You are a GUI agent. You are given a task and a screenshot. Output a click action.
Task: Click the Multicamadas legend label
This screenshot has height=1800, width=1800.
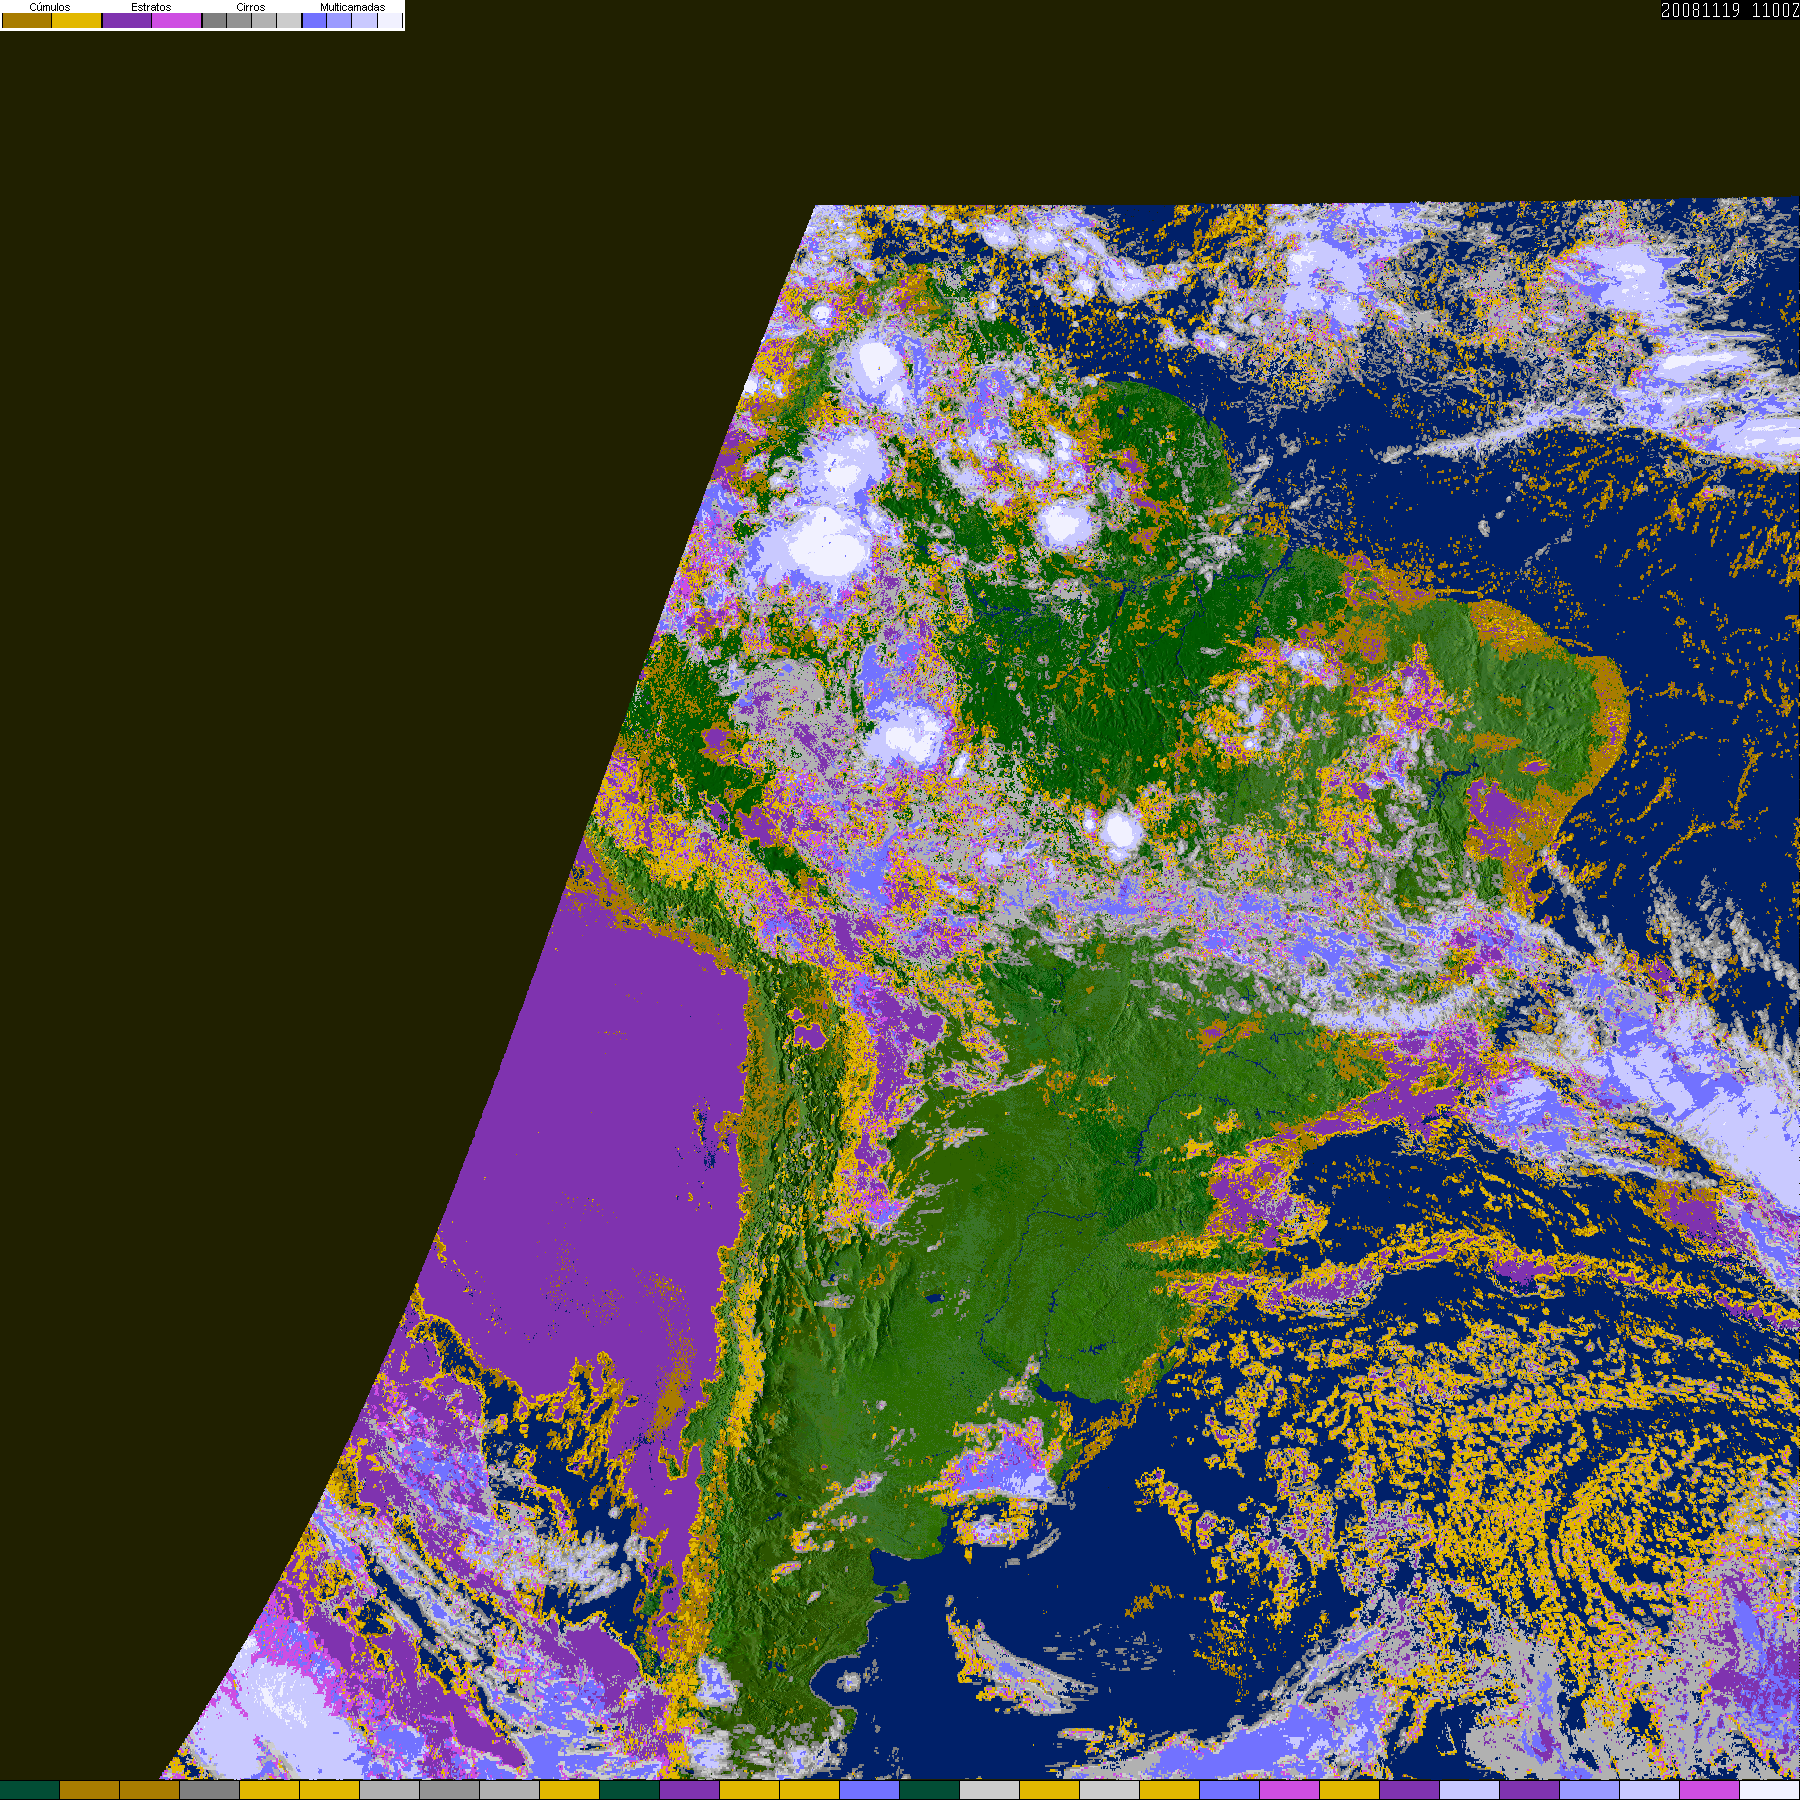point(353,7)
